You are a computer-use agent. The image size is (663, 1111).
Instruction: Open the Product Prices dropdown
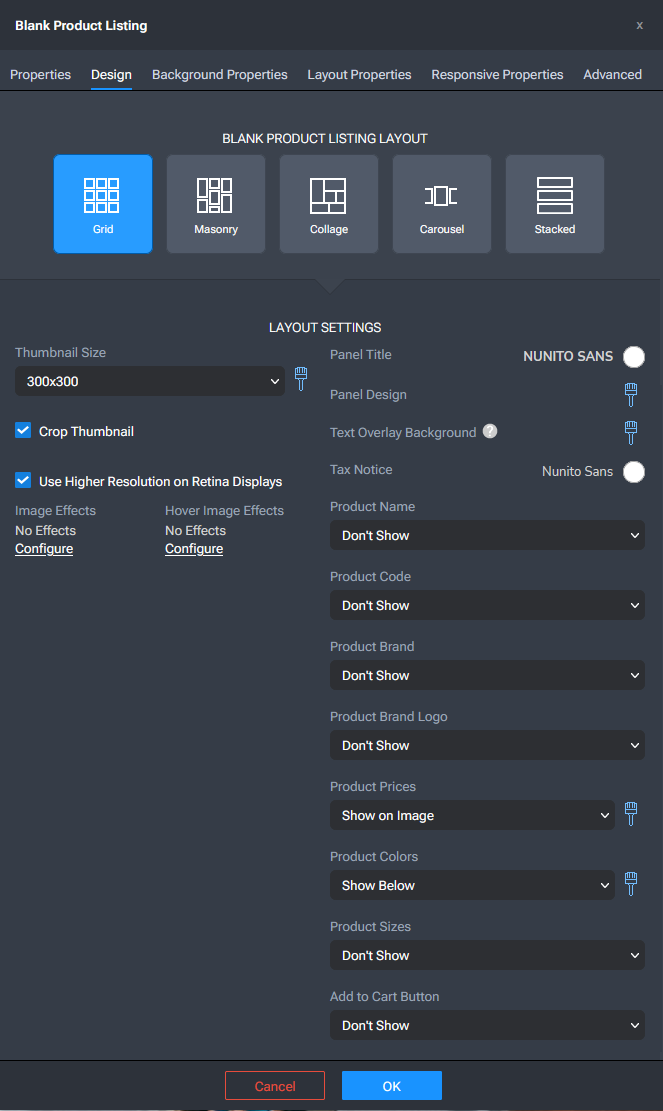[472, 815]
